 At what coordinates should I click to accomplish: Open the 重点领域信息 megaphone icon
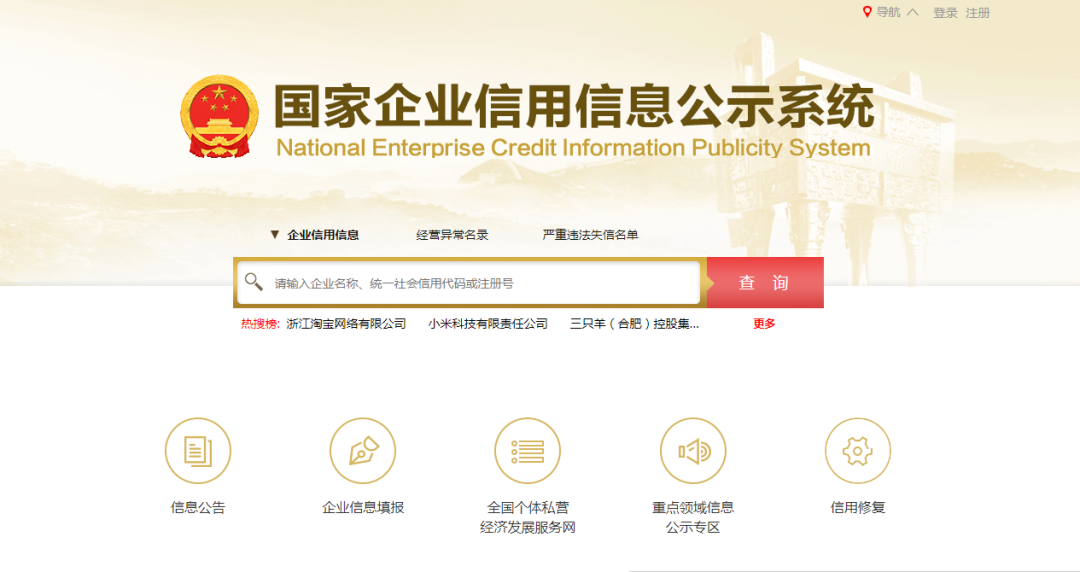[x=693, y=451]
